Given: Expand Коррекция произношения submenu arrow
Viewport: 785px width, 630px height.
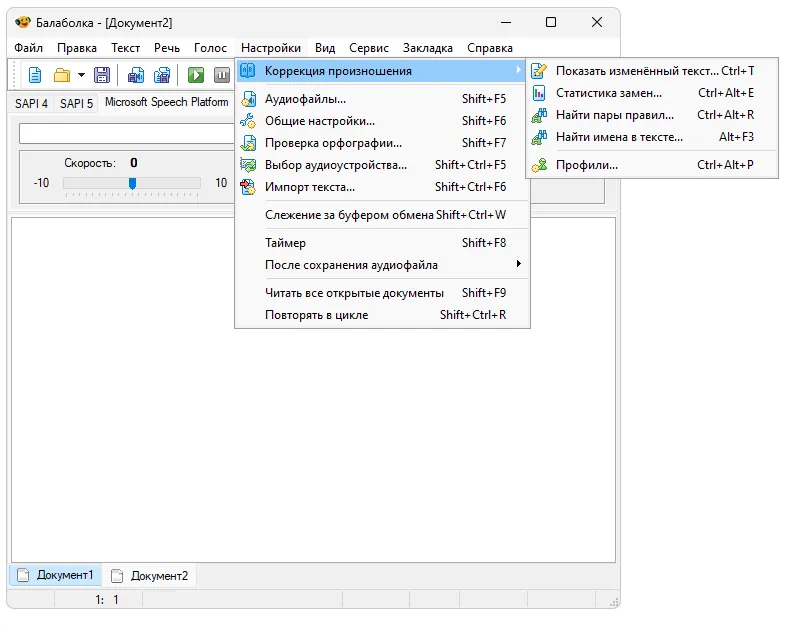Looking at the screenshot, I should pyautogui.click(x=519, y=71).
